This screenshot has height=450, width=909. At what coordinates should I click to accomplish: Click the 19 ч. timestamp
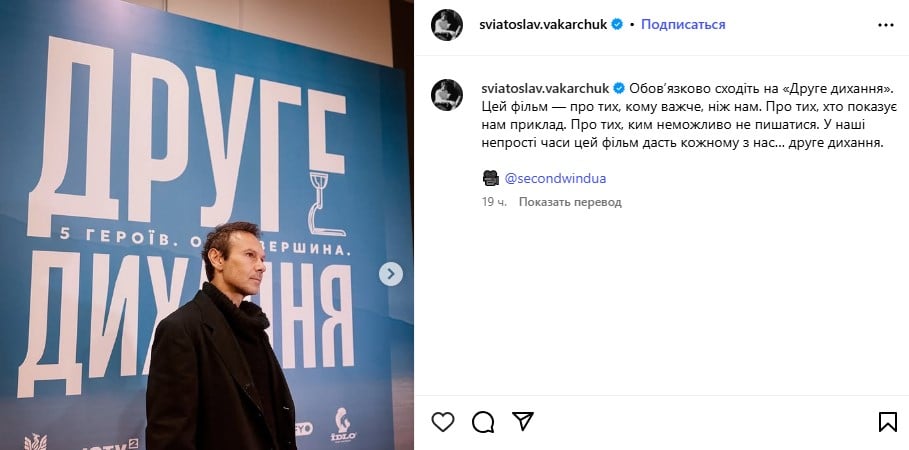[494, 202]
